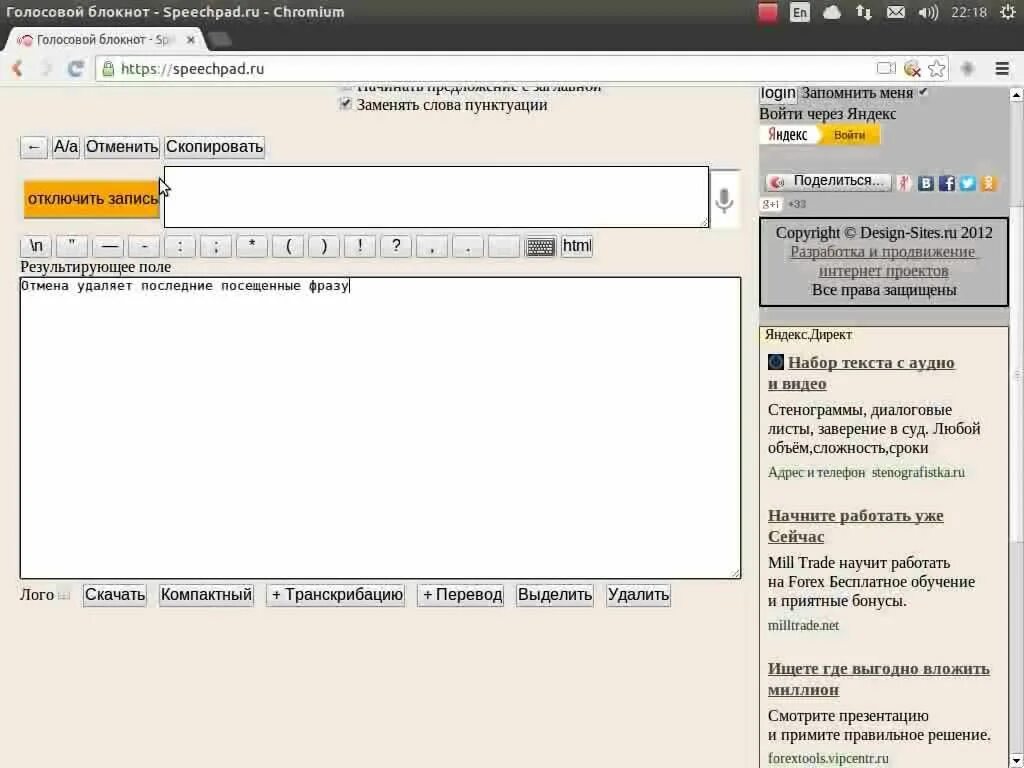Insert a comma with the , button
Viewport: 1024px width, 768px height.
(x=432, y=246)
